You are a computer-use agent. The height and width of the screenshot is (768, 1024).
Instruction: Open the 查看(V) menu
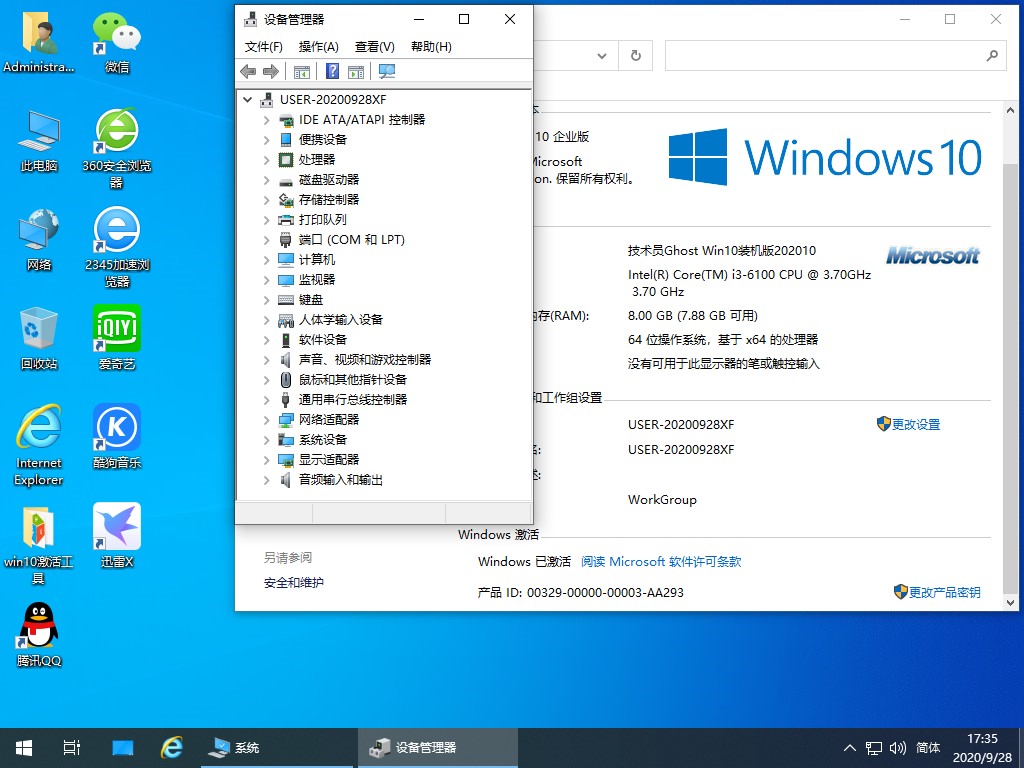pos(374,47)
